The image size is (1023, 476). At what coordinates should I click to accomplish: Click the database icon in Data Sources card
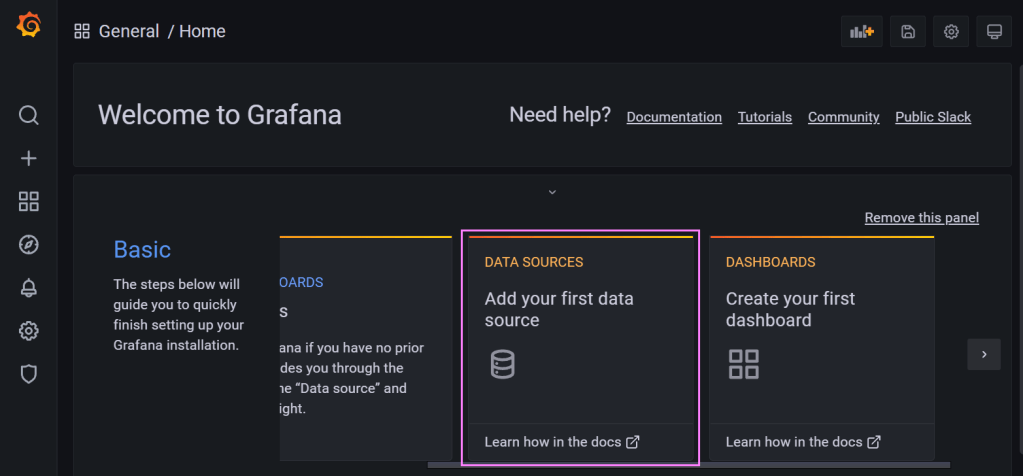pyautogui.click(x=502, y=364)
